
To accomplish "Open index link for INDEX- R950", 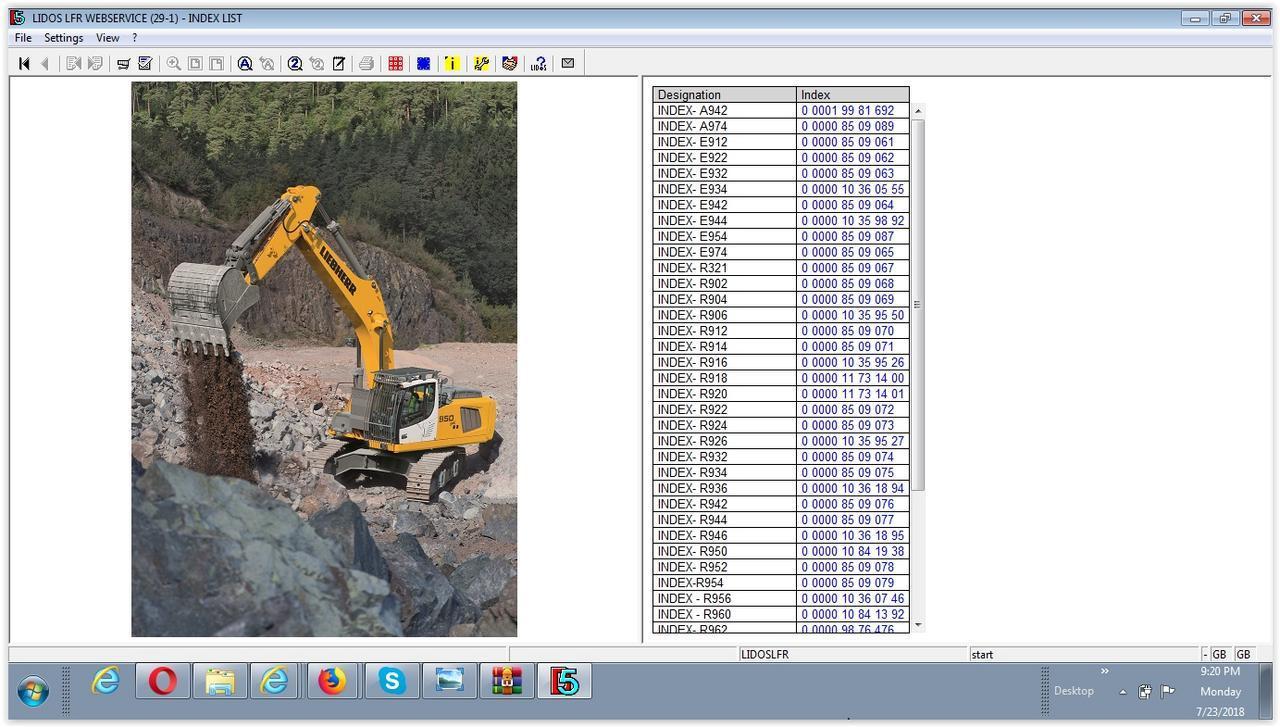I will [852, 552].
